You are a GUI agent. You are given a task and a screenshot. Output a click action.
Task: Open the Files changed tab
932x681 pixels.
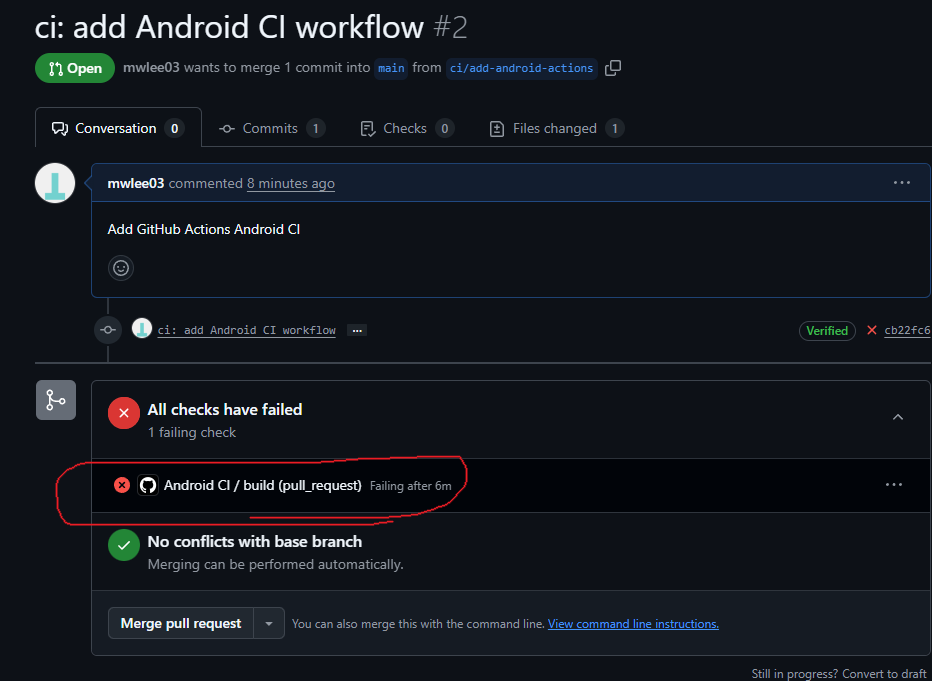[x=556, y=128]
